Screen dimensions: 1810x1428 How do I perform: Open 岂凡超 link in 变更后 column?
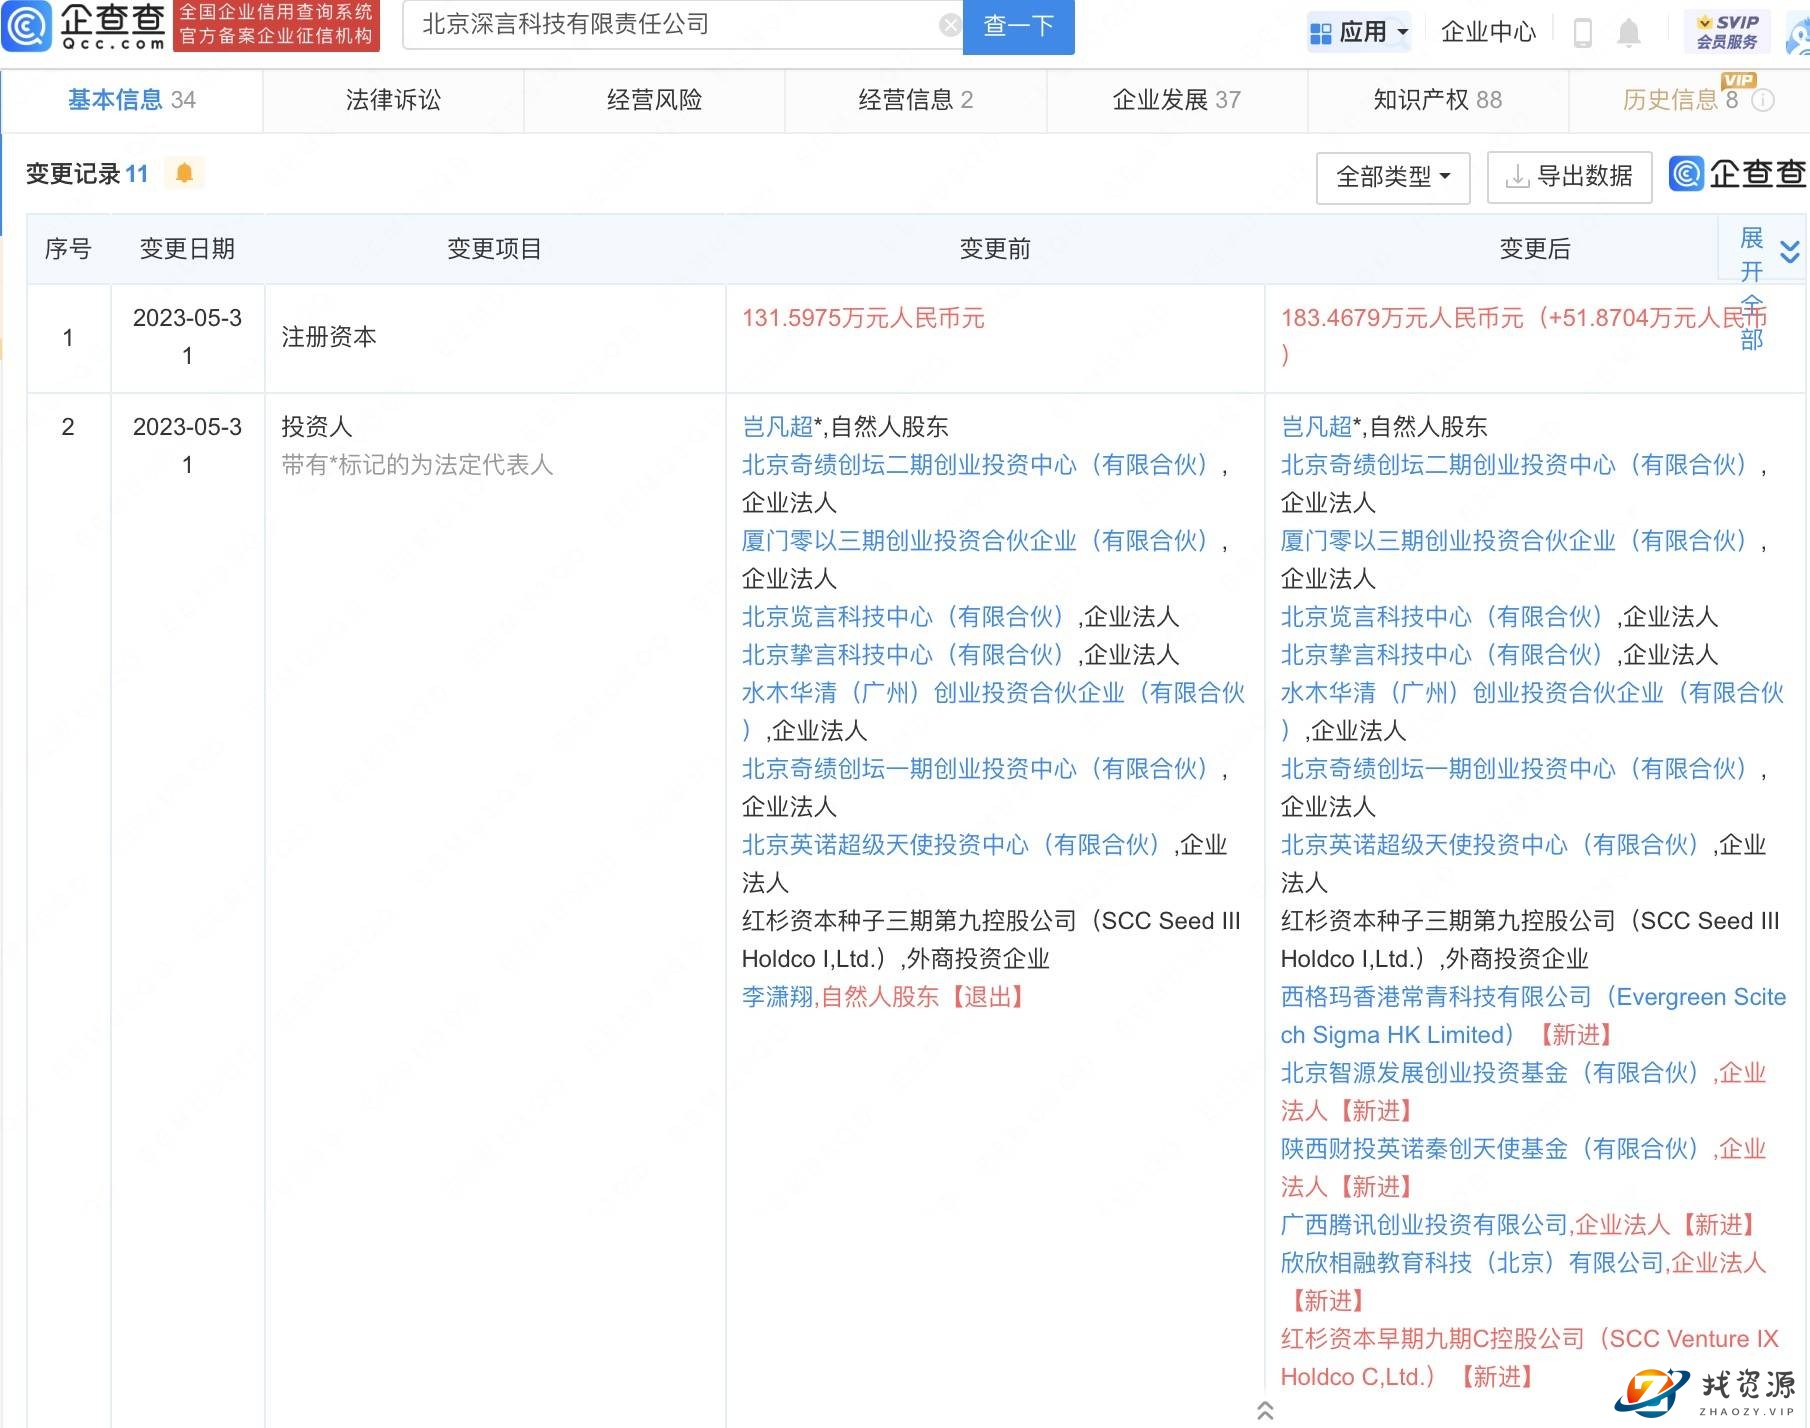click(1316, 427)
